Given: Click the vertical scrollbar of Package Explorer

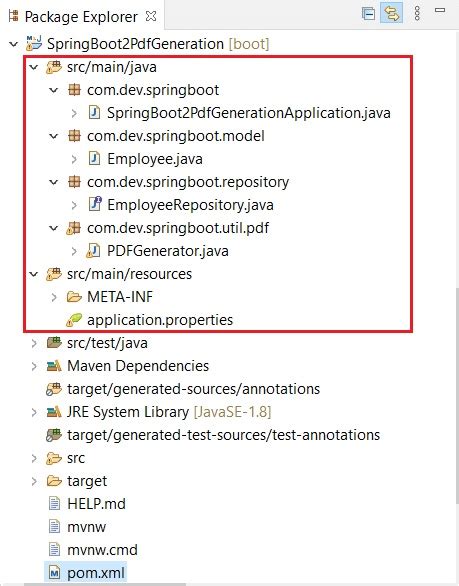Looking at the screenshot, I should click(x=457, y=396).
